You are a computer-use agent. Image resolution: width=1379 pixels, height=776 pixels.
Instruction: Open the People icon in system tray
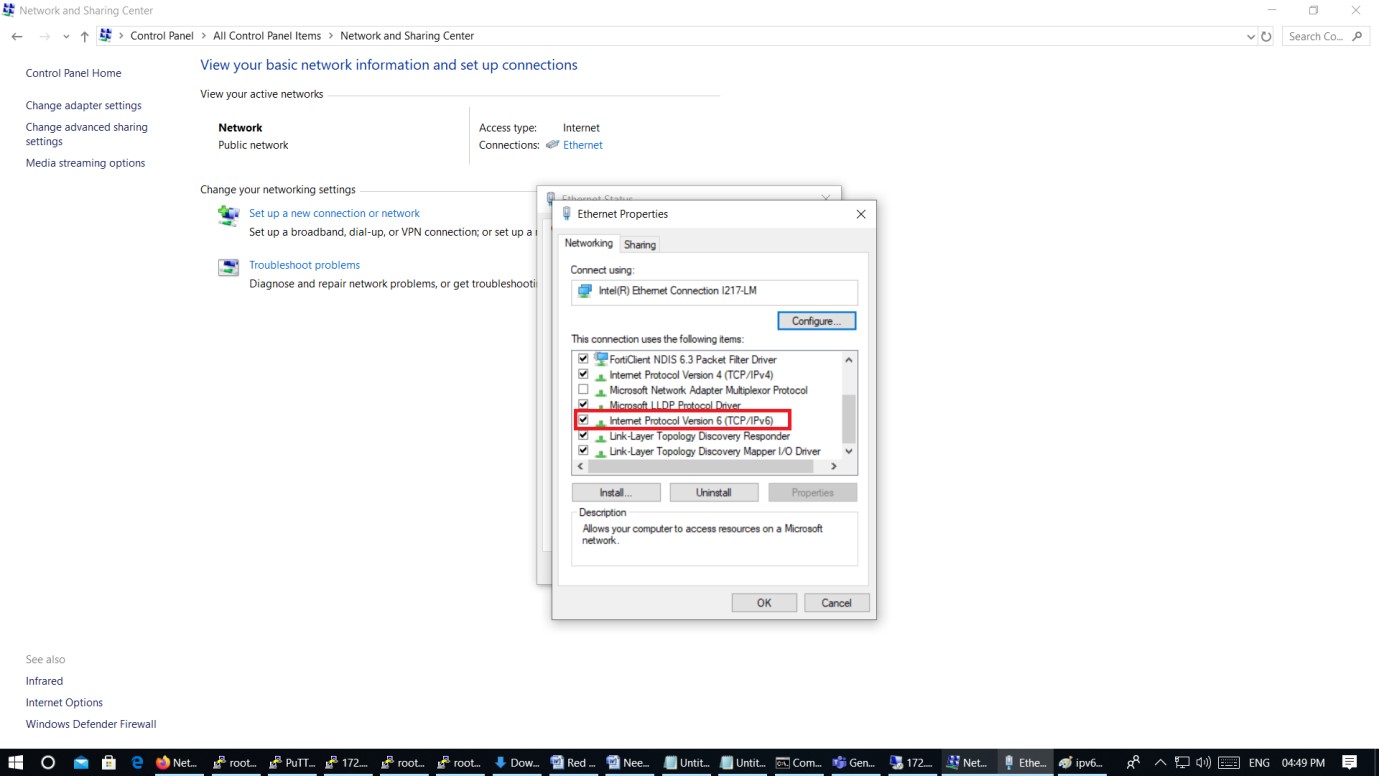[x=1133, y=762]
